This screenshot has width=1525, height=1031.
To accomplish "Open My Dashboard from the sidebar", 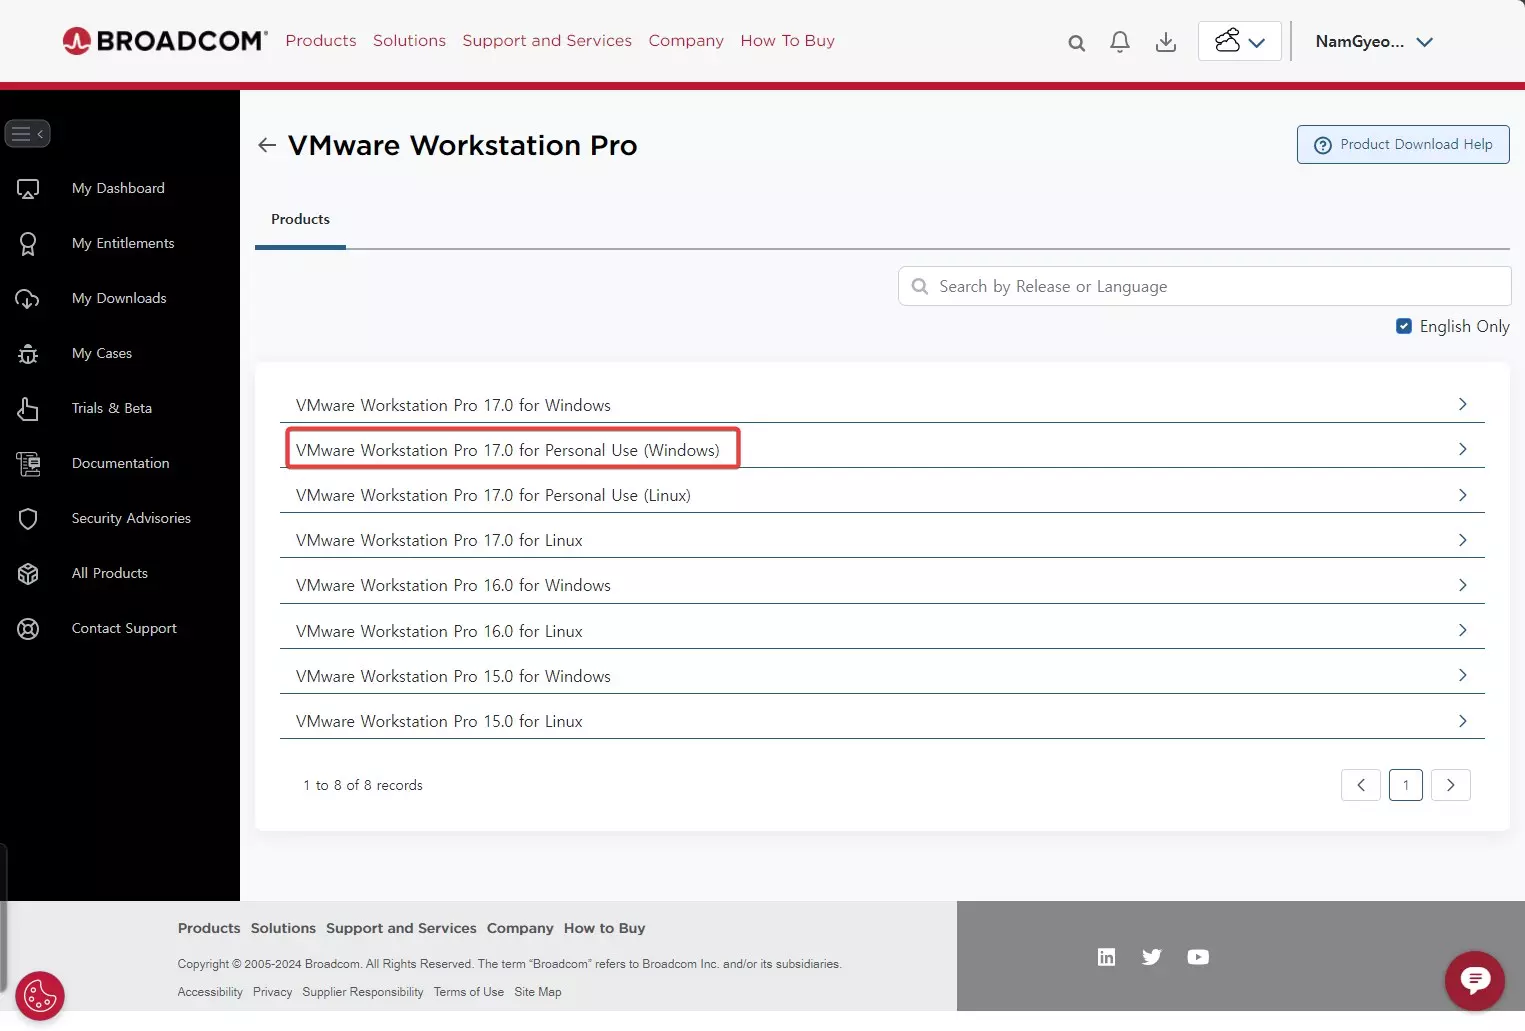I will pos(118,188).
